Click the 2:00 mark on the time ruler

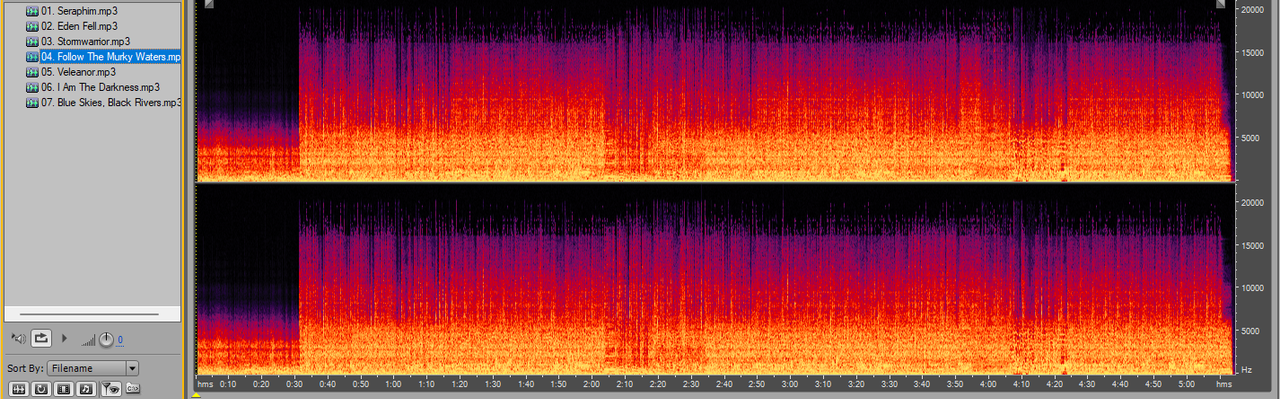[x=592, y=384]
